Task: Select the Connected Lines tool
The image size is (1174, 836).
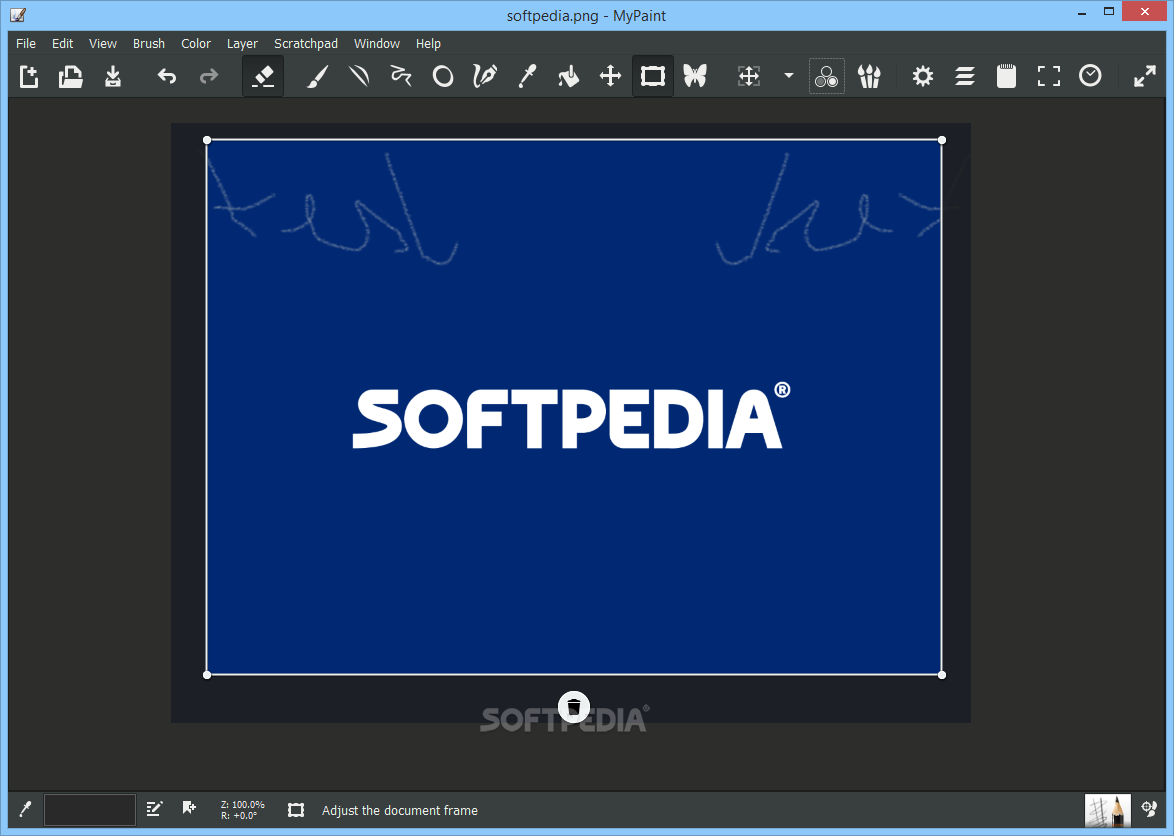Action: [x=401, y=76]
